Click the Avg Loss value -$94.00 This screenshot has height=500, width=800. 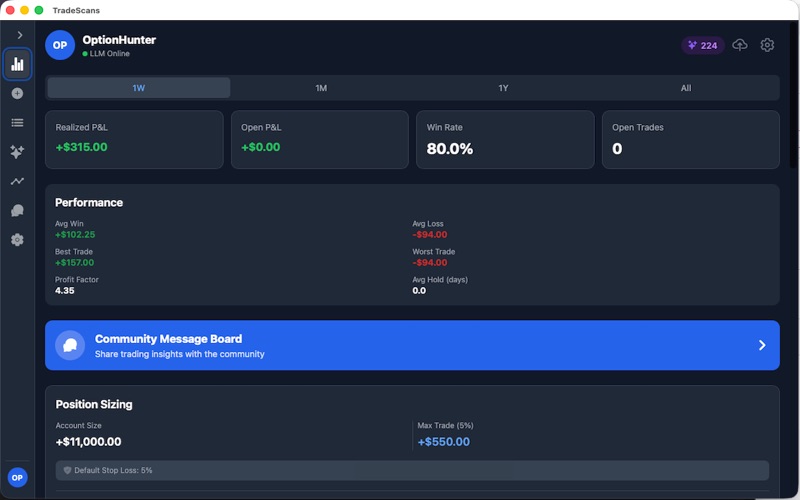tap(430, 235)
